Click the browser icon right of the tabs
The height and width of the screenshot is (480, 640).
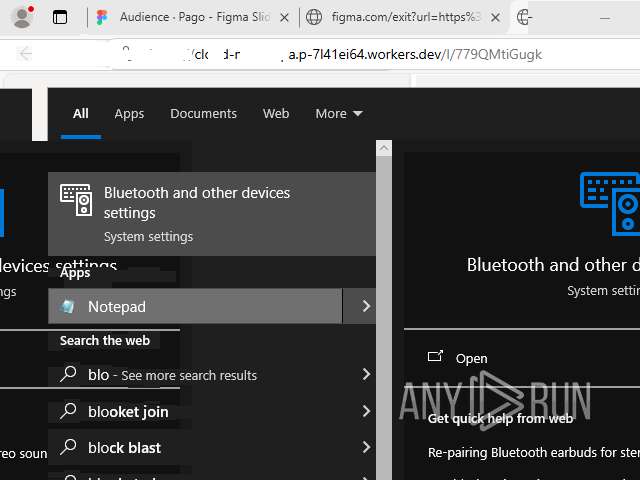click(x=524, y=17)
